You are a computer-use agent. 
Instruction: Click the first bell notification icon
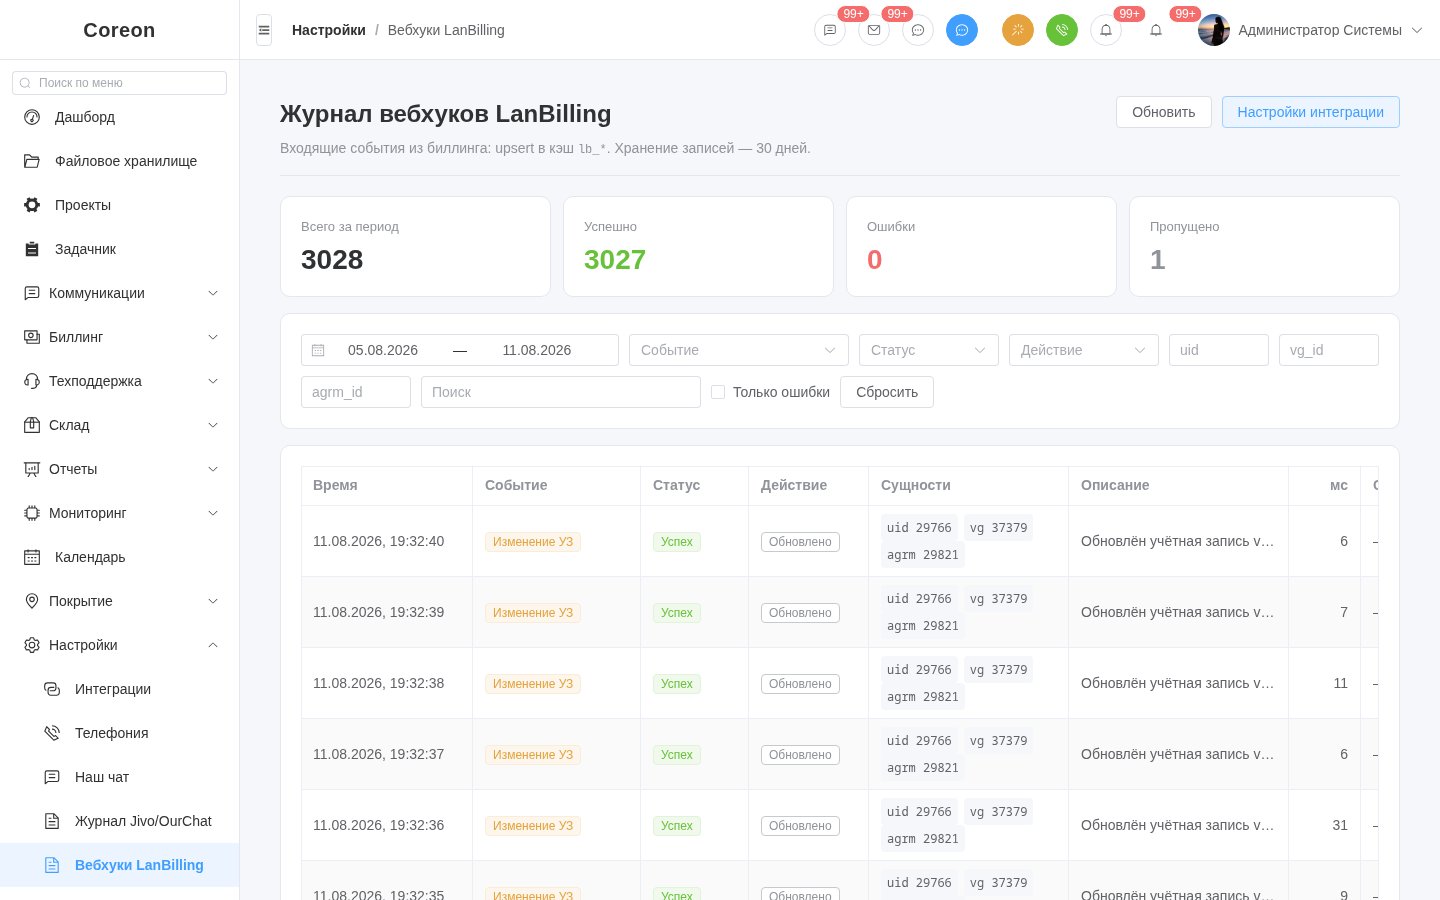tap(1106, 30)
